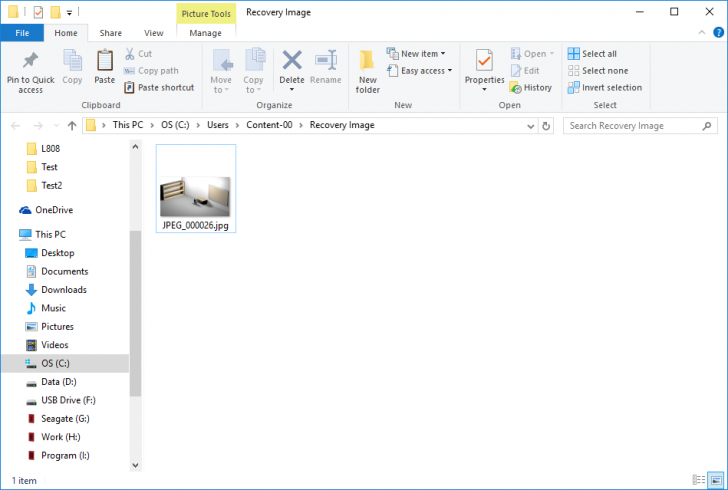Click the search magnifier icon
The height and width of the screenshot is (490, 728).
(x=707, y=126)
